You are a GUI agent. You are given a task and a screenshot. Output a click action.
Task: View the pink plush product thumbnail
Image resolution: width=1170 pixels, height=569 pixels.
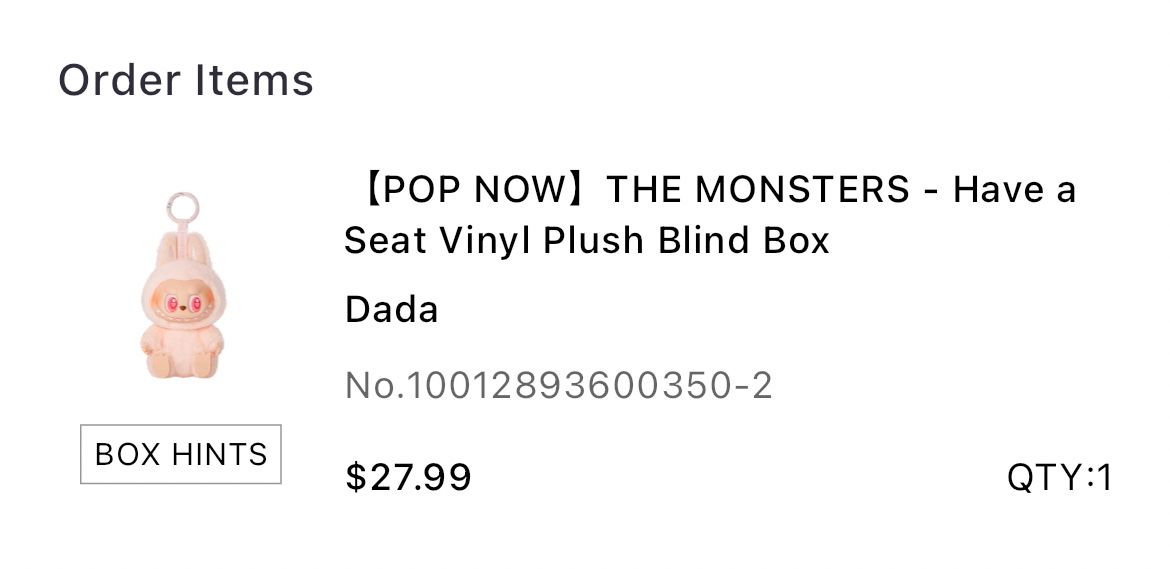point(182,286)
